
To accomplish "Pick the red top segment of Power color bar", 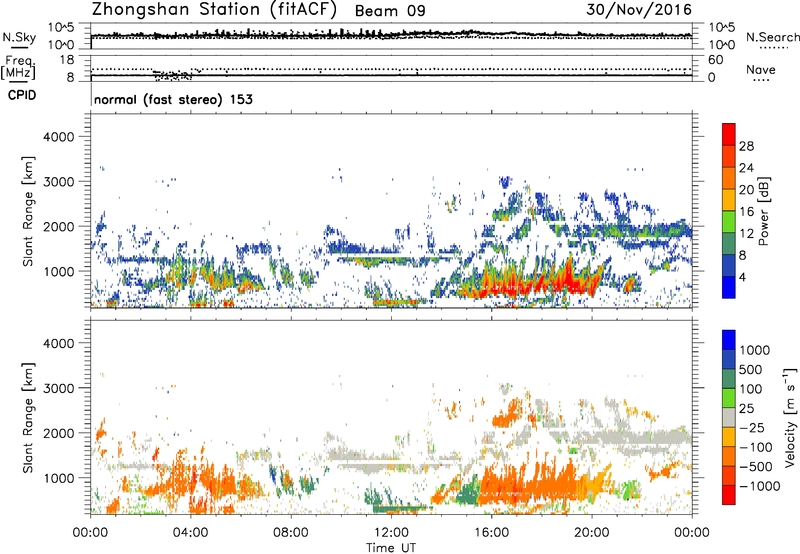I will click(729, 135).
